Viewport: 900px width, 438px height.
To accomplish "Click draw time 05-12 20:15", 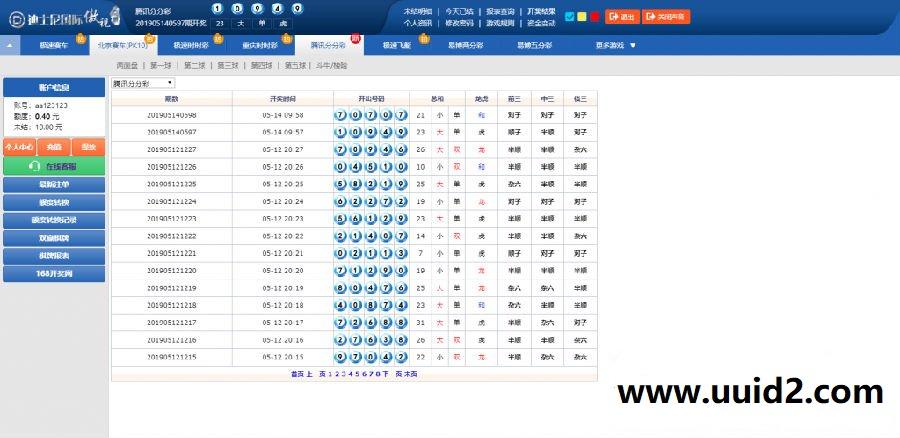I will coord(283,357).
